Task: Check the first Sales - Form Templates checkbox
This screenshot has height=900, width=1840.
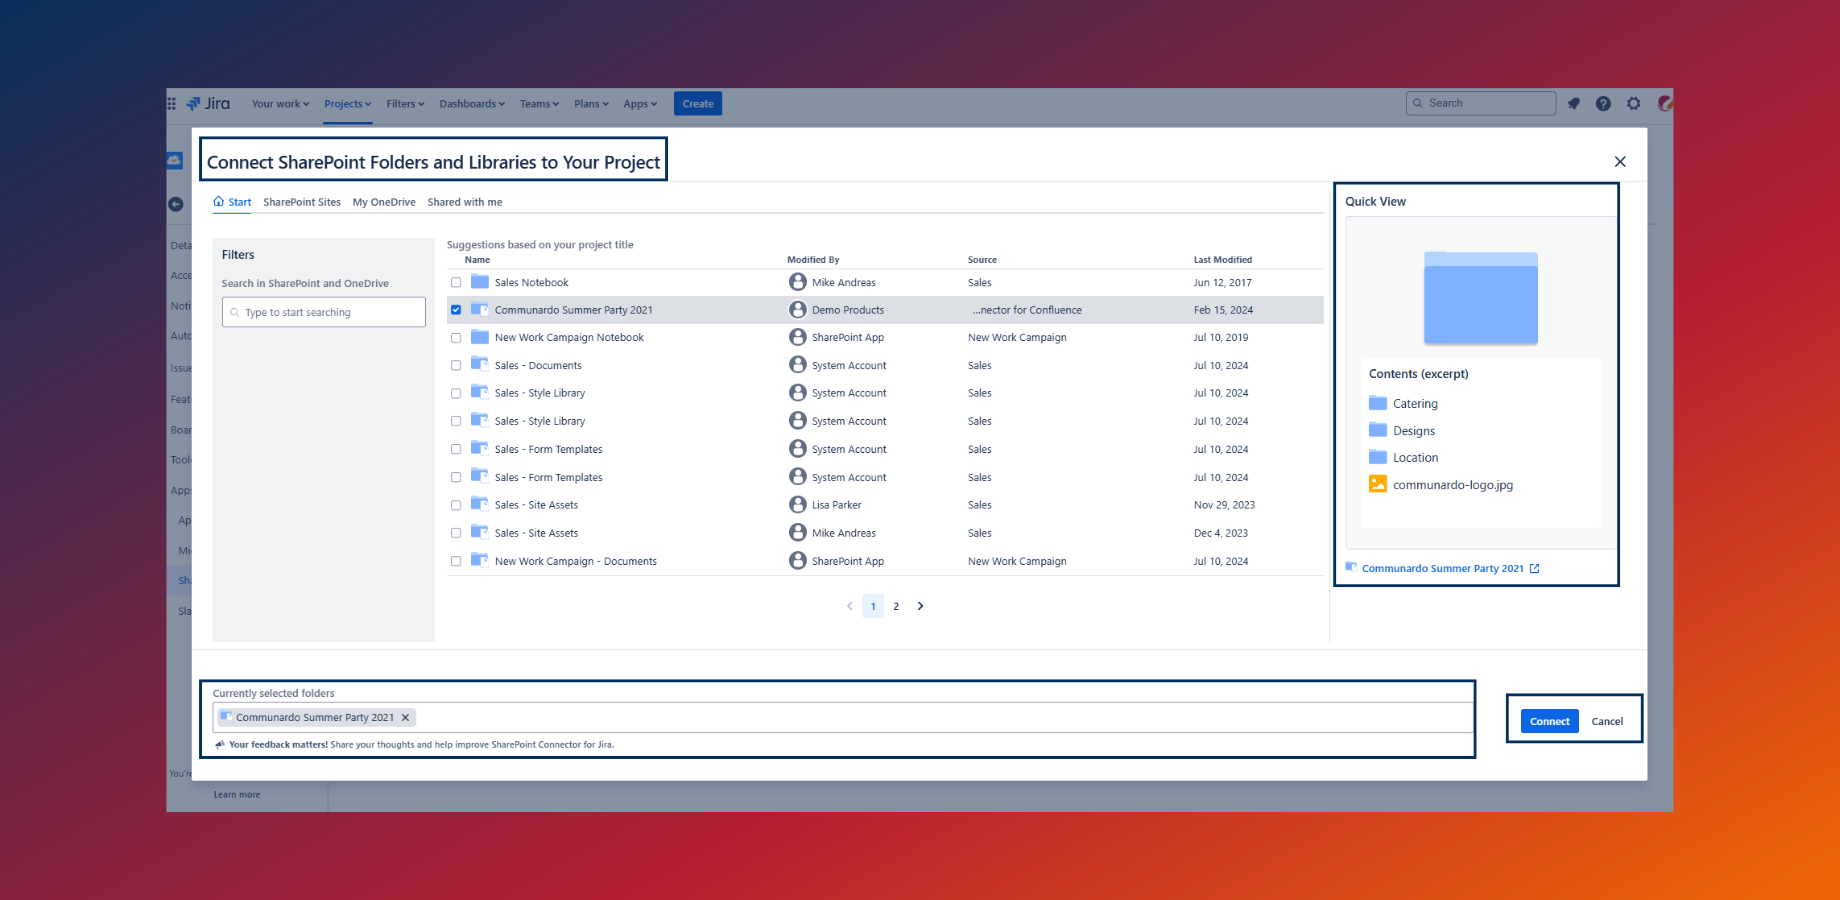Action: pos(456,449)
